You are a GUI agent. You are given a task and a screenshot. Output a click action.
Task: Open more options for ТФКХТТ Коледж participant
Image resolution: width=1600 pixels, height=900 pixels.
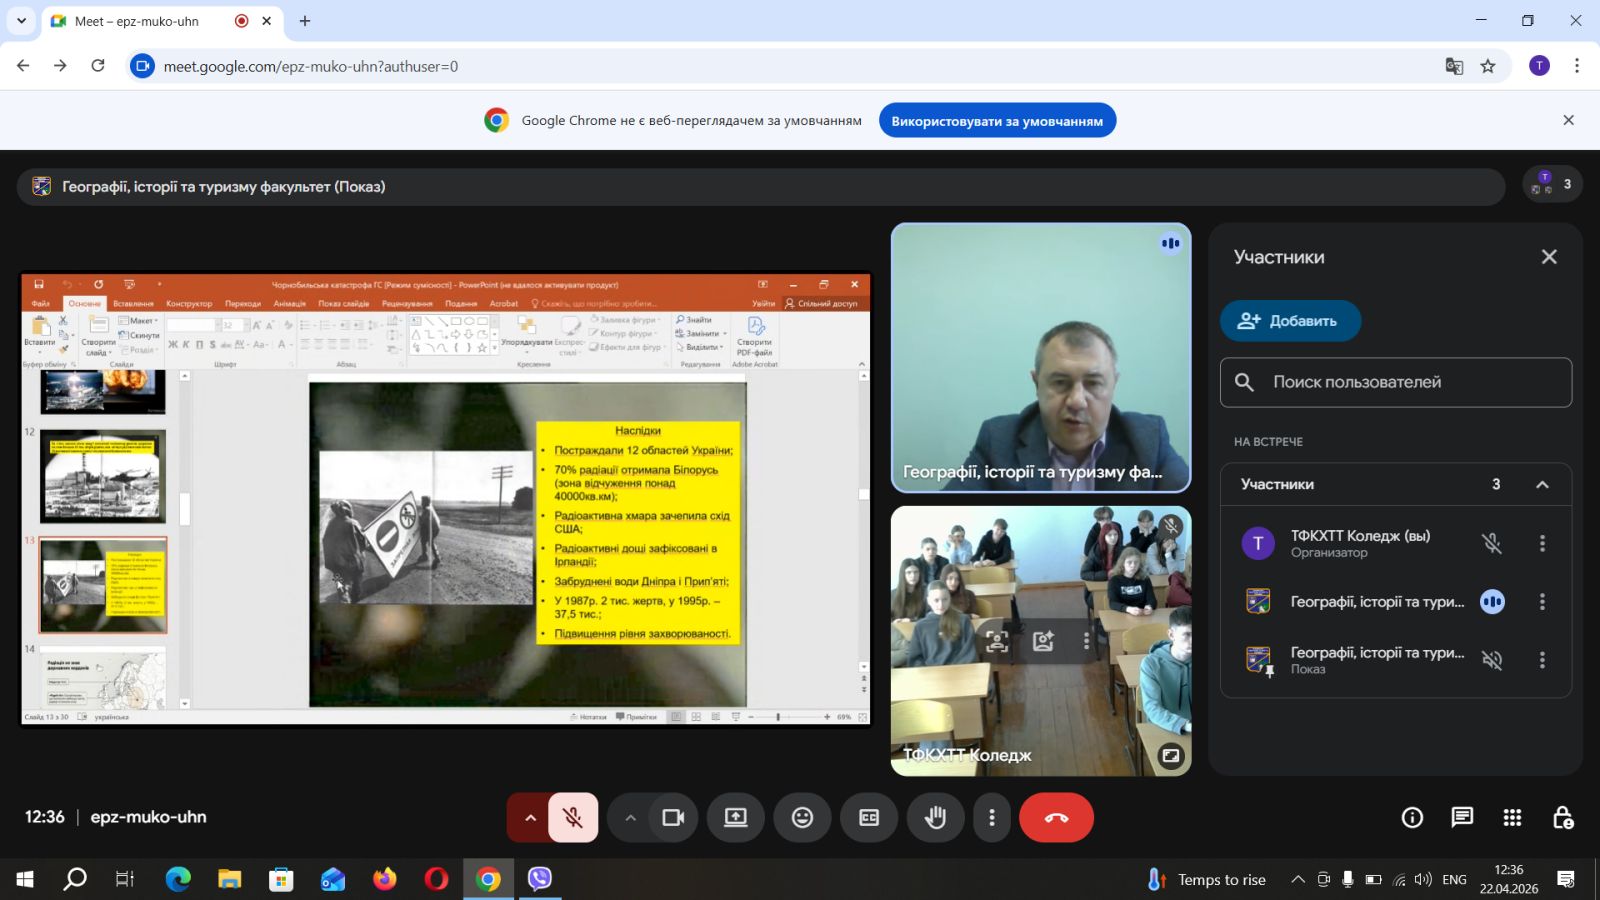pos(1542,543)
